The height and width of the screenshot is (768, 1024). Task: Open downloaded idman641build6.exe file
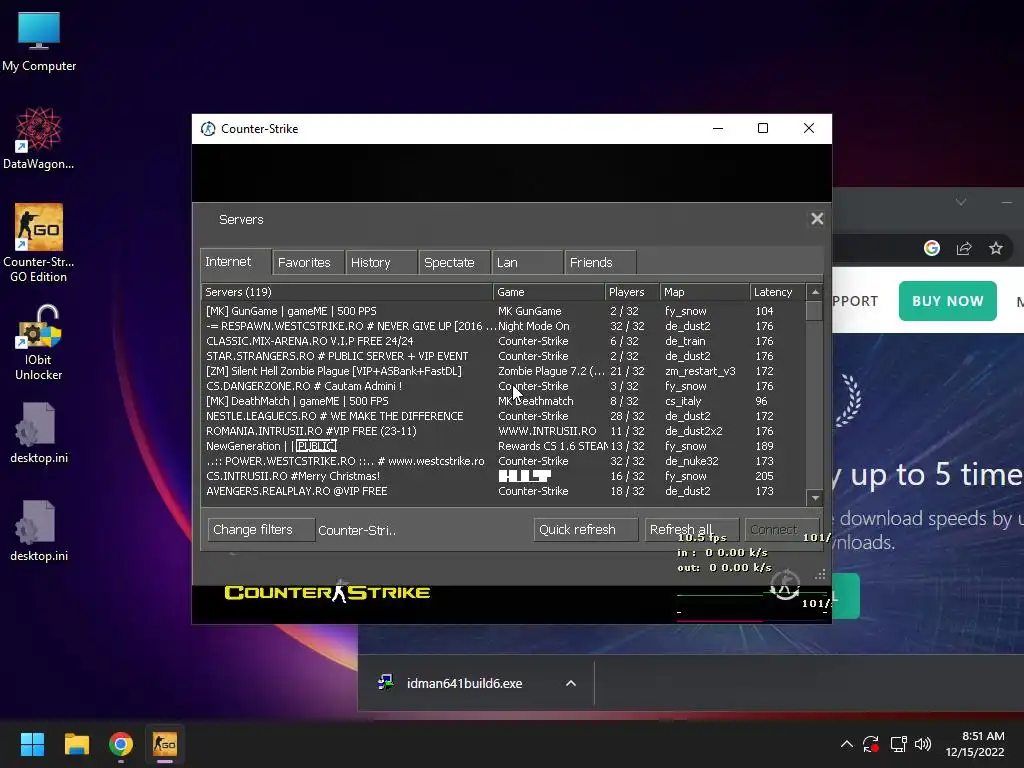tap(464, 683)
